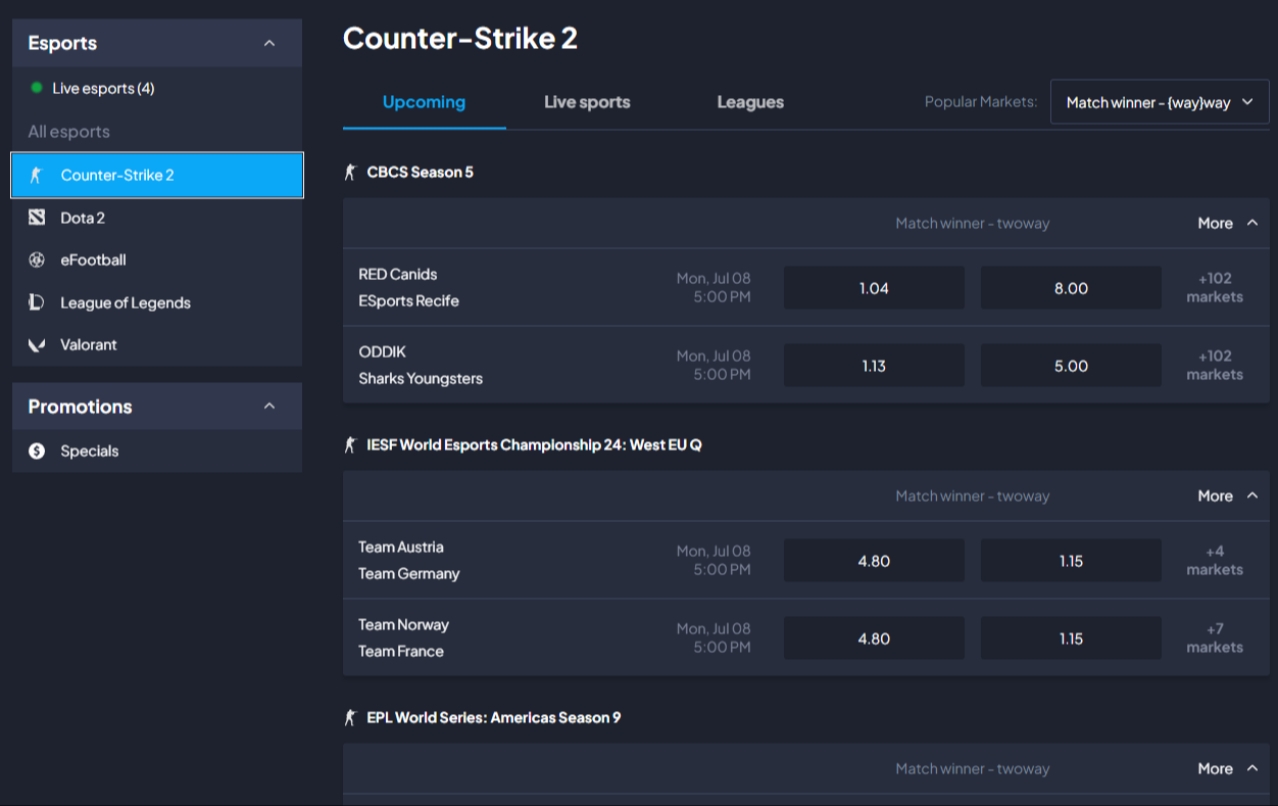
Task: Click the Team Germany name
Action: [409, 573]
